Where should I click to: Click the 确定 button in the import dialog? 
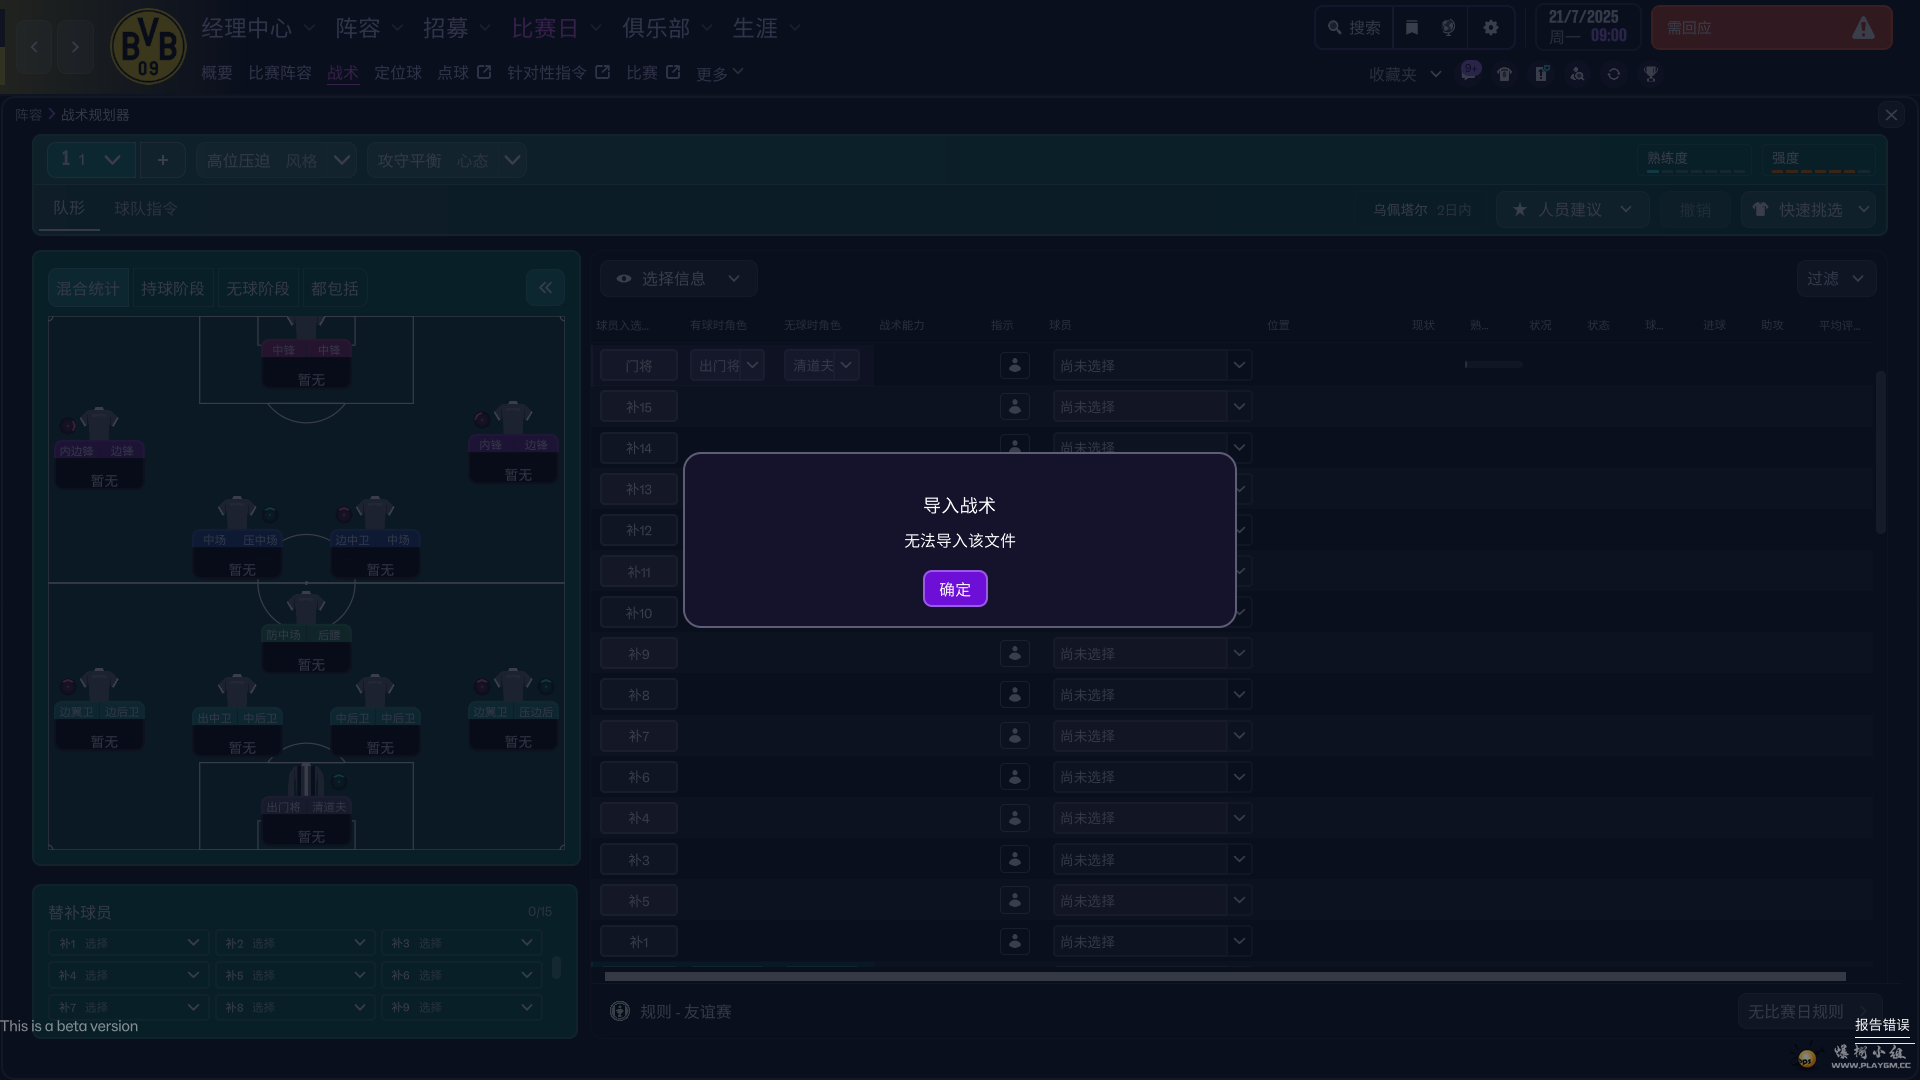[x=954, y=589]
